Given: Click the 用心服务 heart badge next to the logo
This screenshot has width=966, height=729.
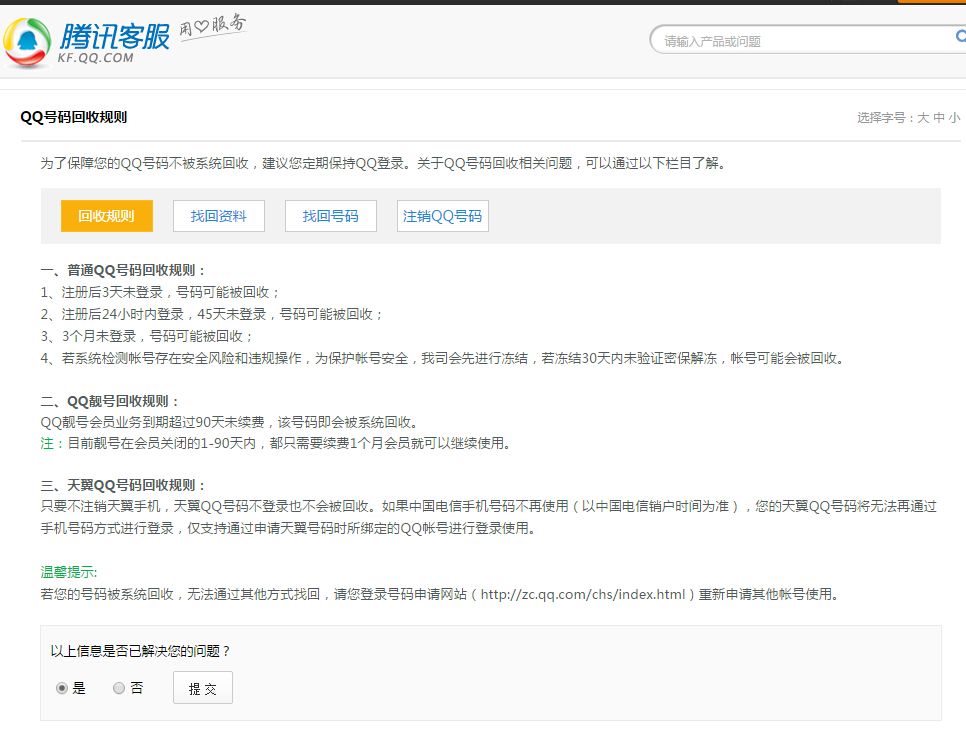Looking at the screenshot, I should pos(214,30).
